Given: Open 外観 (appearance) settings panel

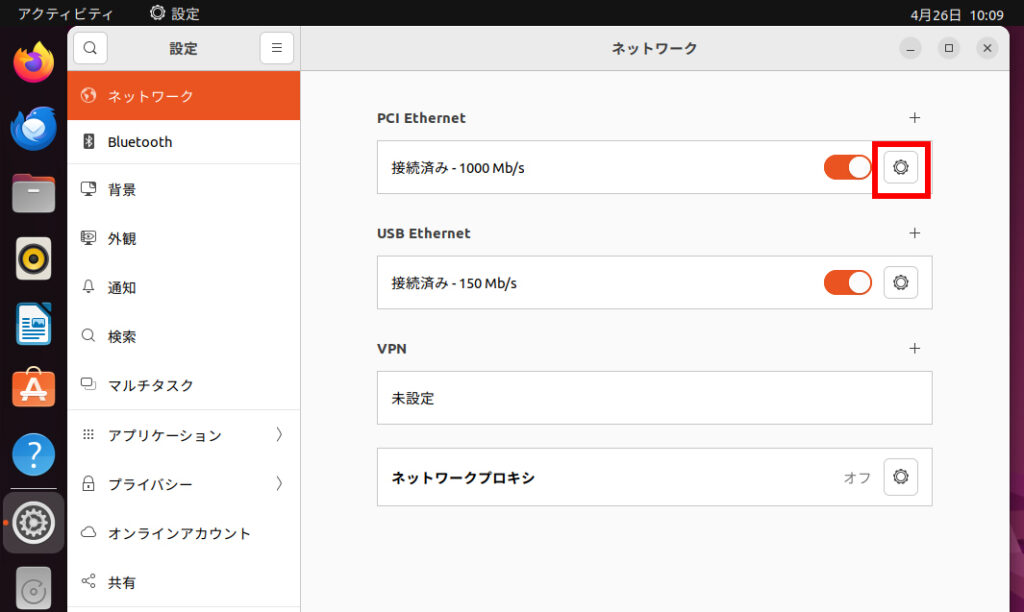Looking at the screenshot, I should (x=184, y=238).
